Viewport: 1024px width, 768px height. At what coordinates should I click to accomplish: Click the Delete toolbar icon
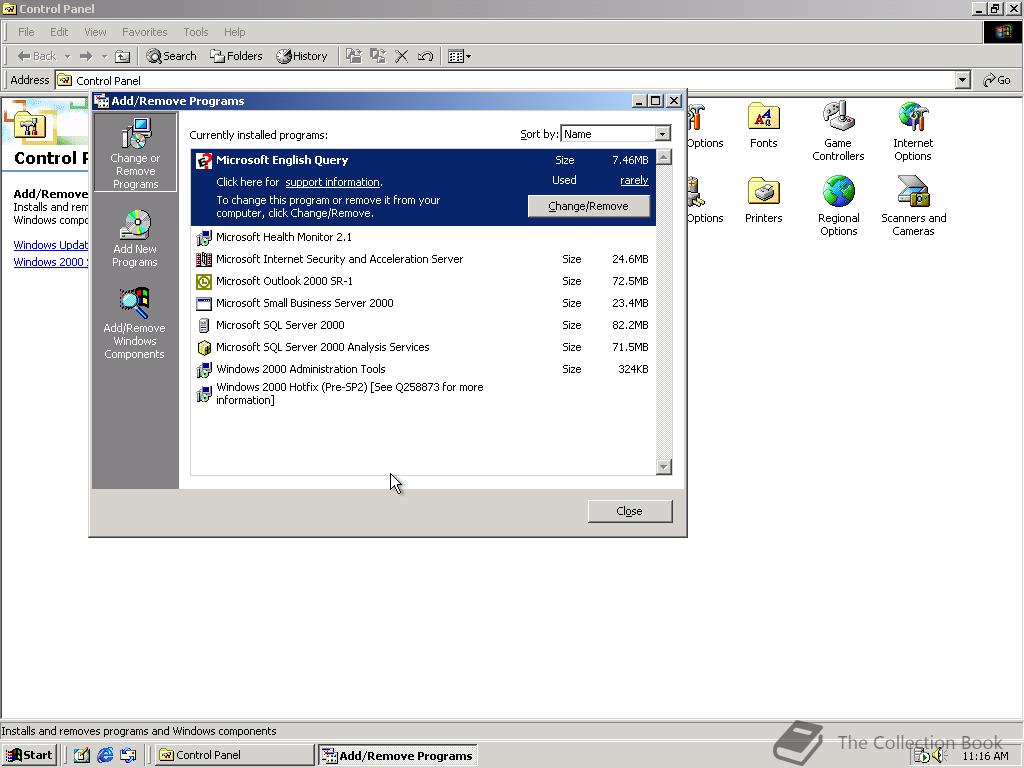402,56
